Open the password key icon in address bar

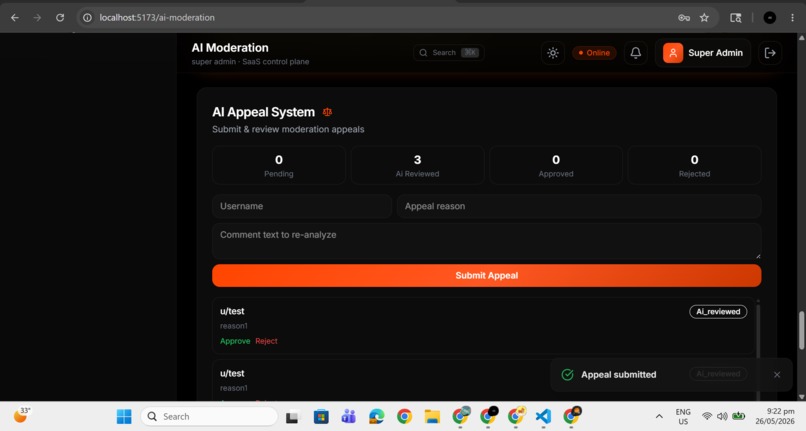pos(684,17)
